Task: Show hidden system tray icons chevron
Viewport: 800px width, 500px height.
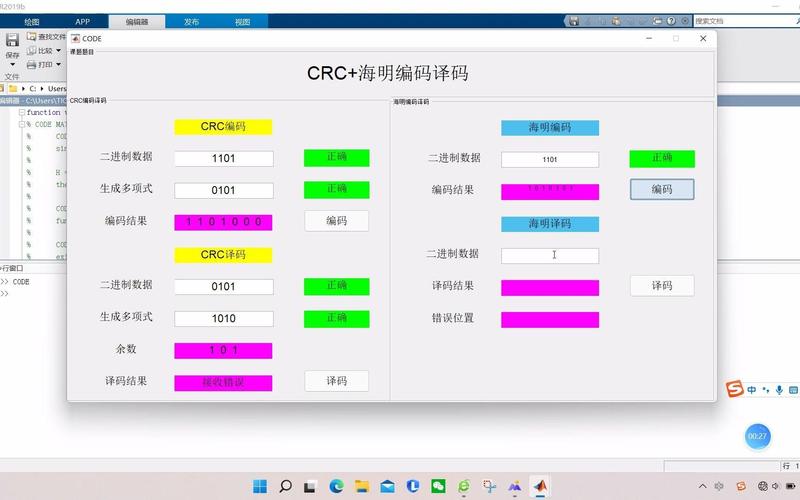Action: pyautogui.click(x=703, y=486)
